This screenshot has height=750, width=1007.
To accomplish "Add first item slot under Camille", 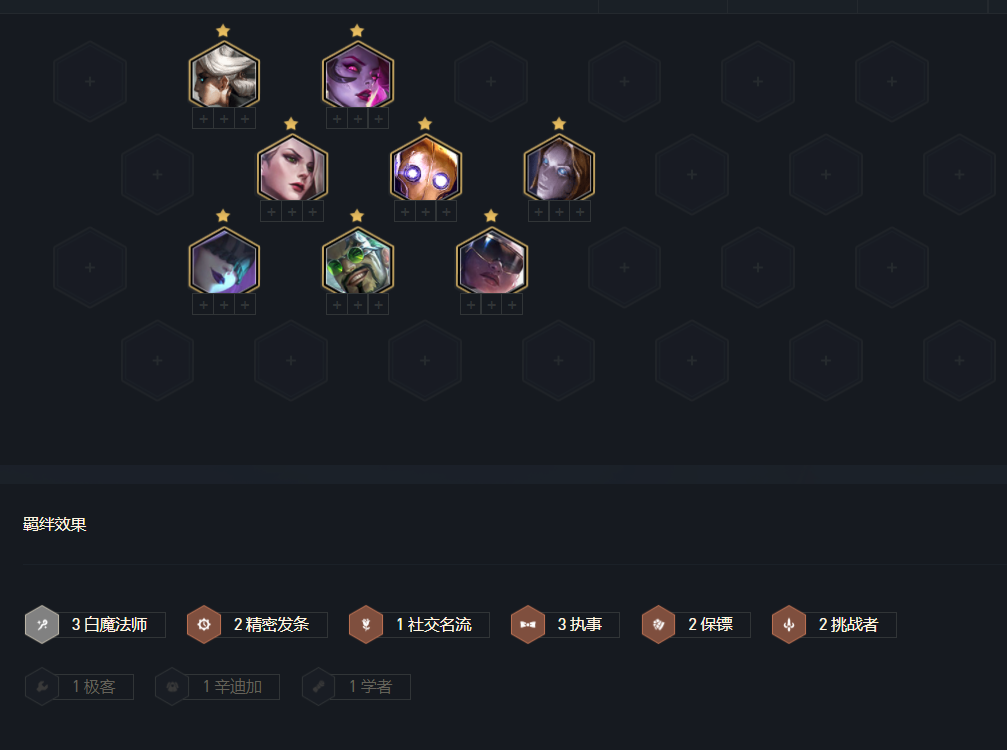I will click(x=204, y=119).
